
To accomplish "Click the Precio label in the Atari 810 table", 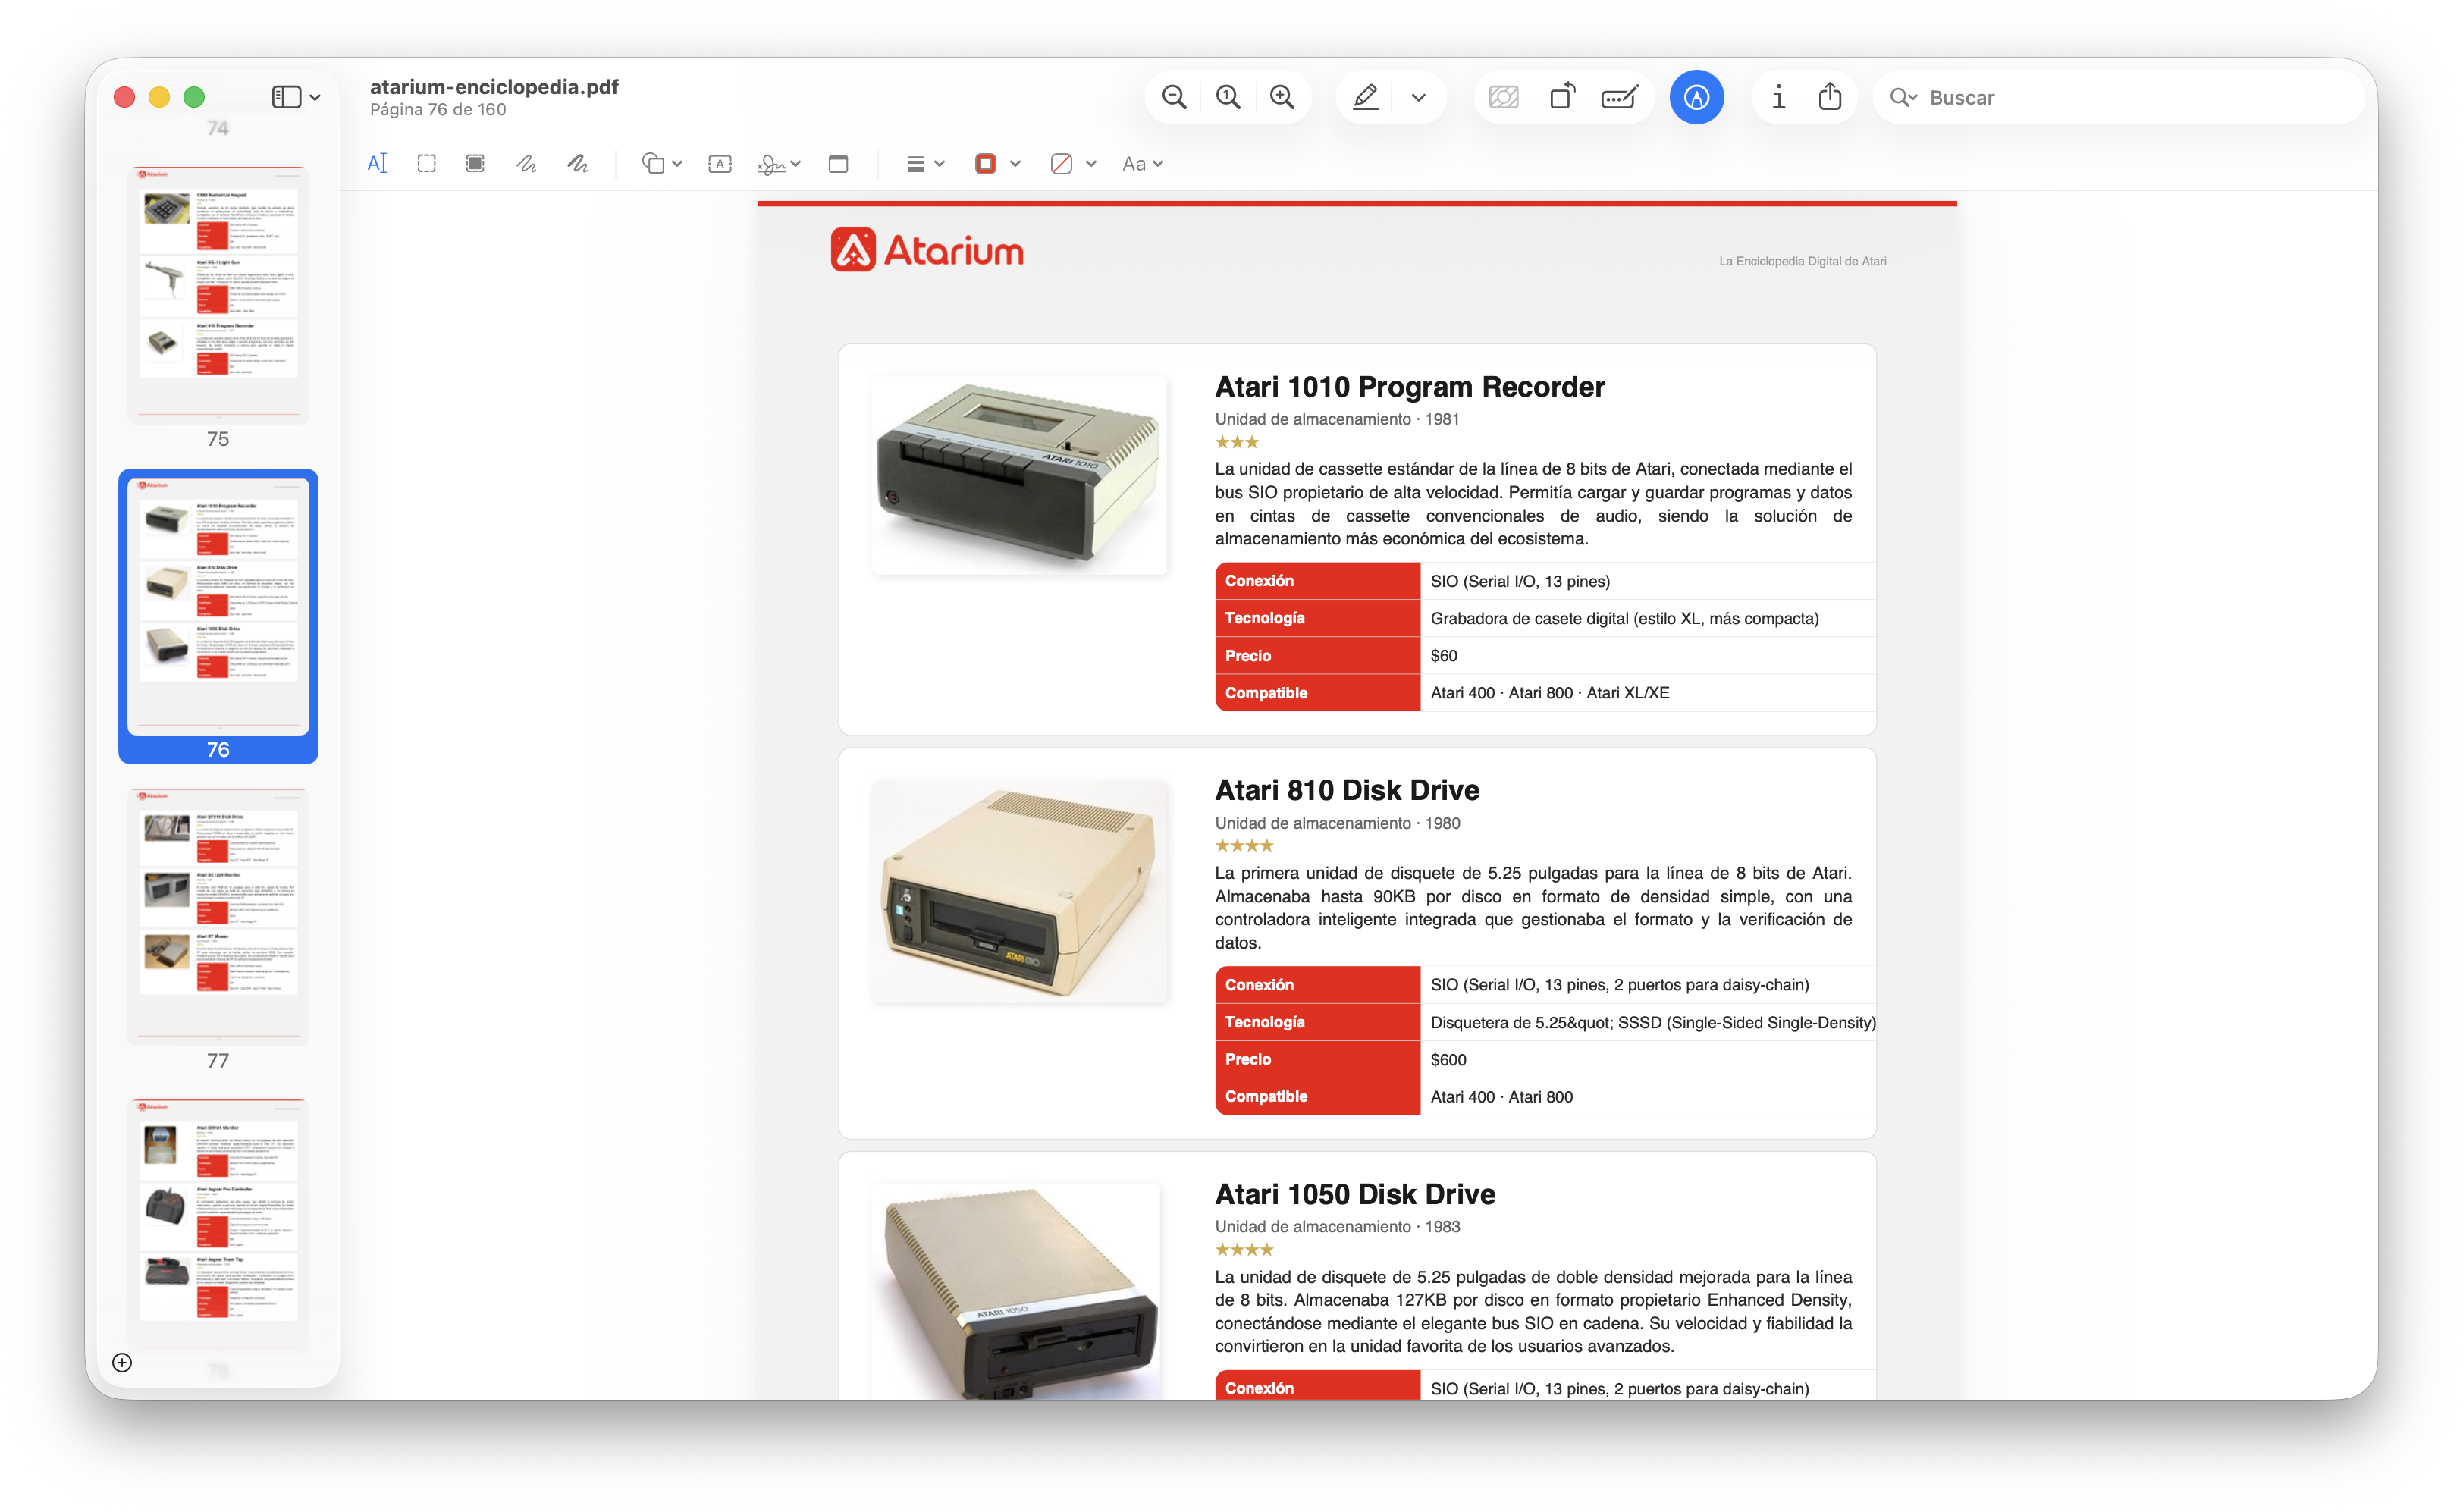I will [1248, 1059].
